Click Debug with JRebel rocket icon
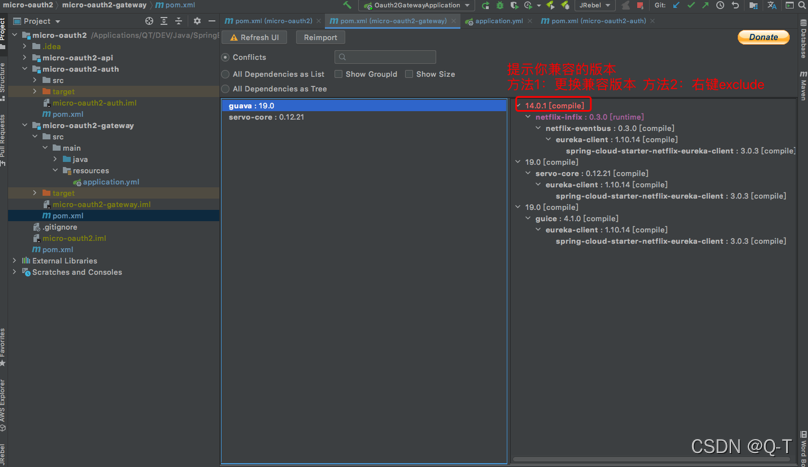Screen dimensions: 808x467 tap(565, 5)
